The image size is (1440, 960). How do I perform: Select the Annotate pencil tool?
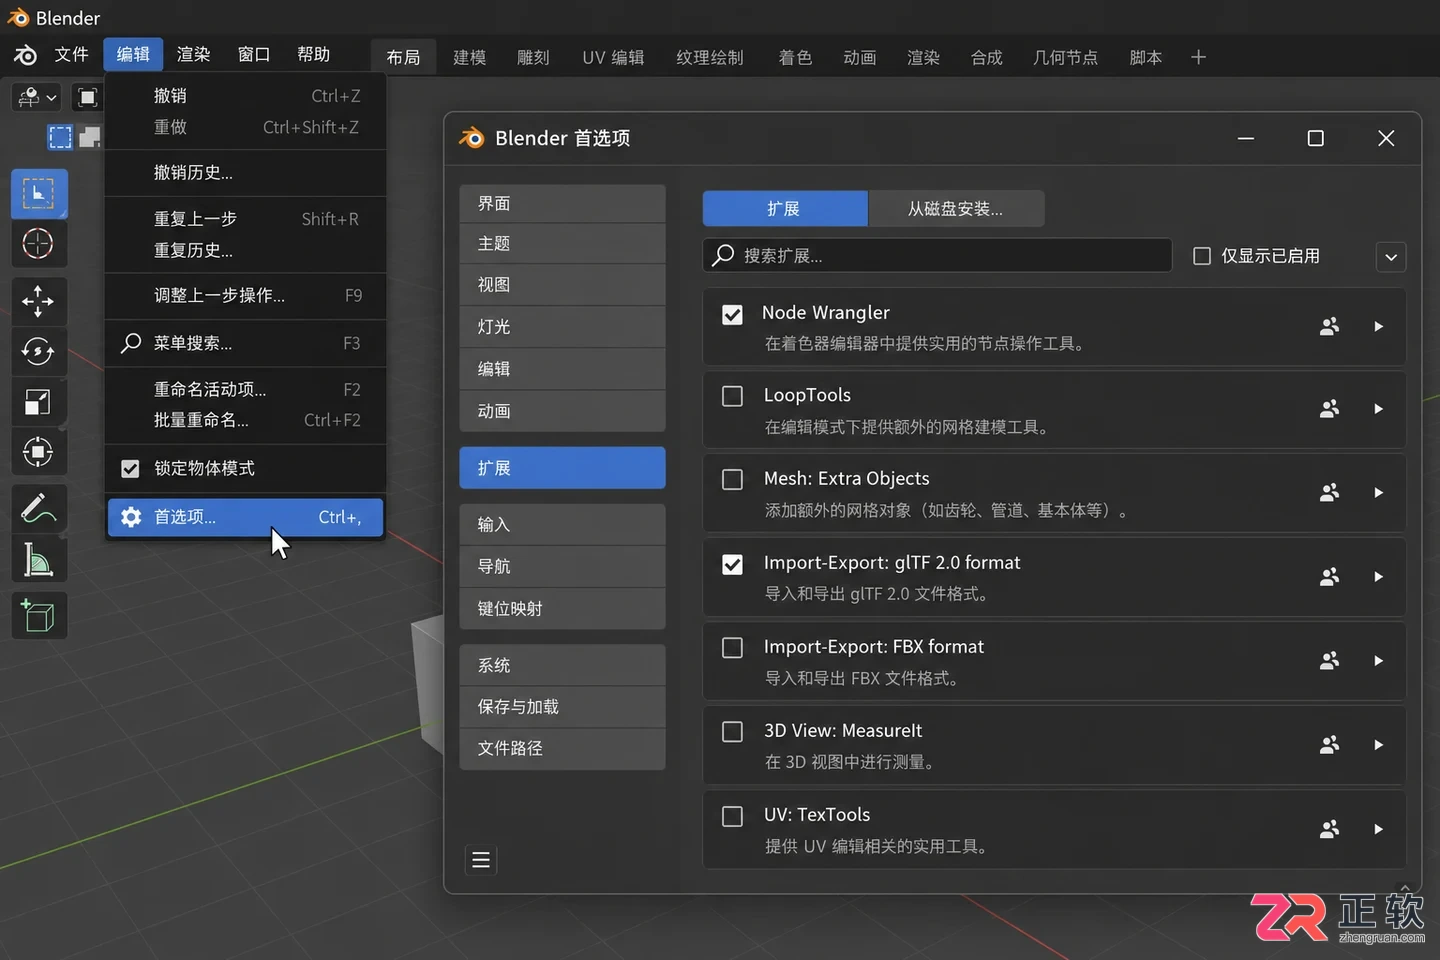click(x=39, y=509)
